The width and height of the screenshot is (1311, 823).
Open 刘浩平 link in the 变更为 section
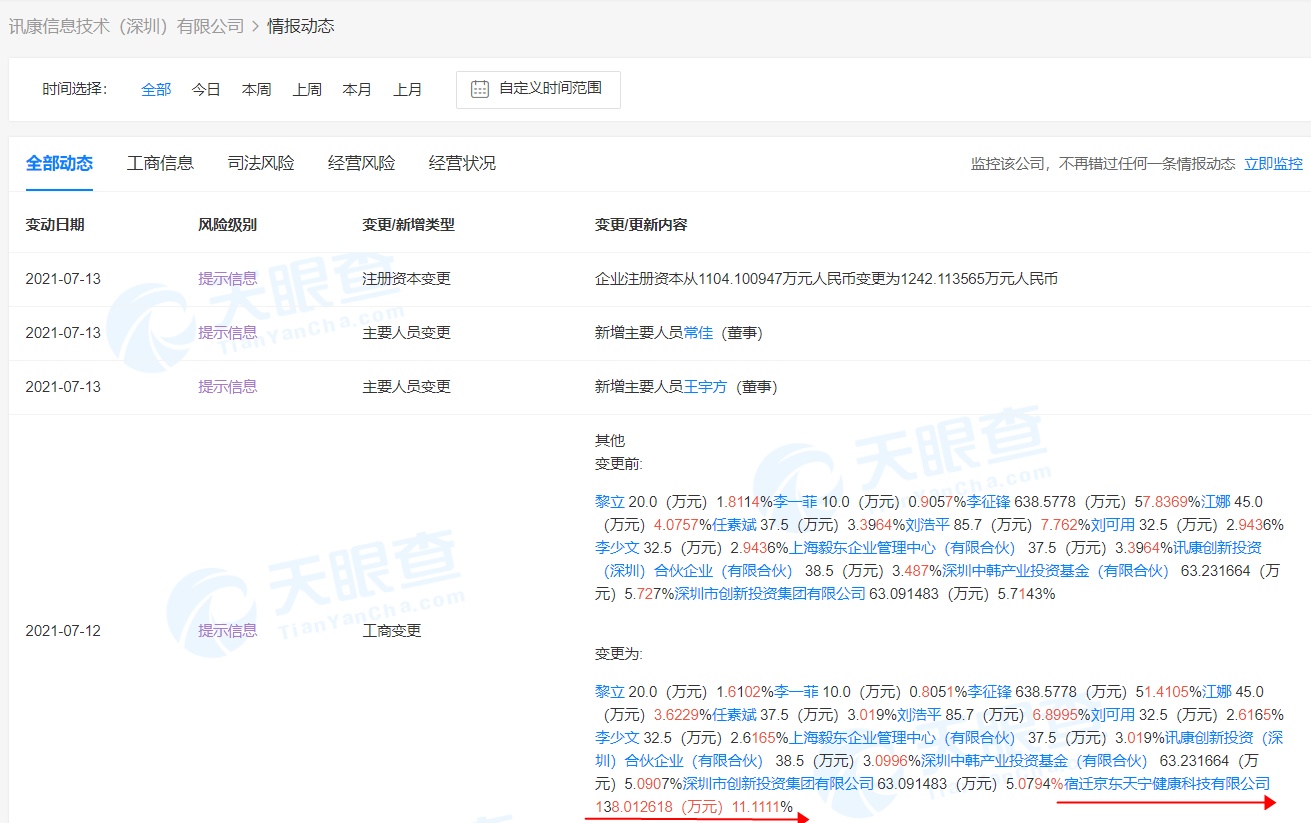coord(919,715)
